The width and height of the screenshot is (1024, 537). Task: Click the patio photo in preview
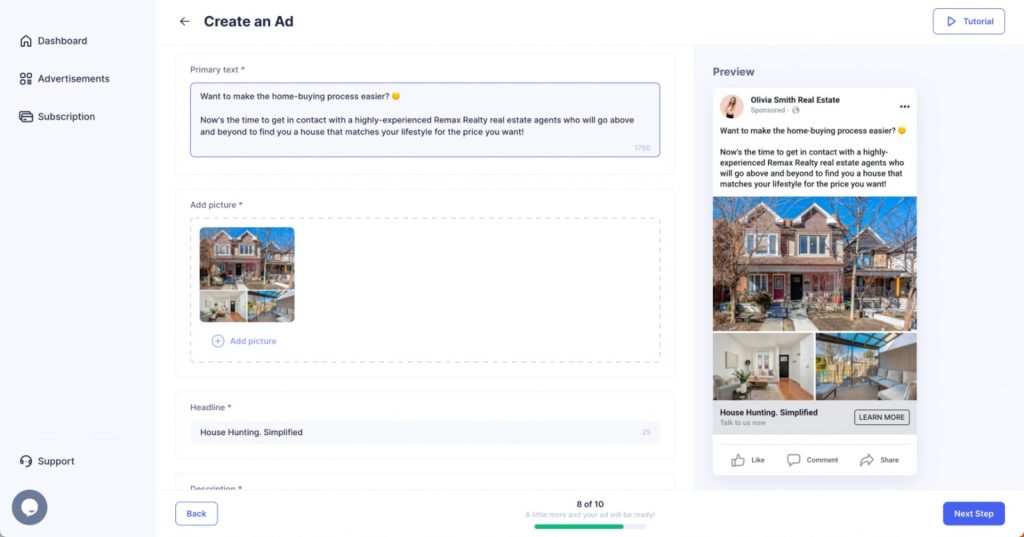tap(867, 366)
